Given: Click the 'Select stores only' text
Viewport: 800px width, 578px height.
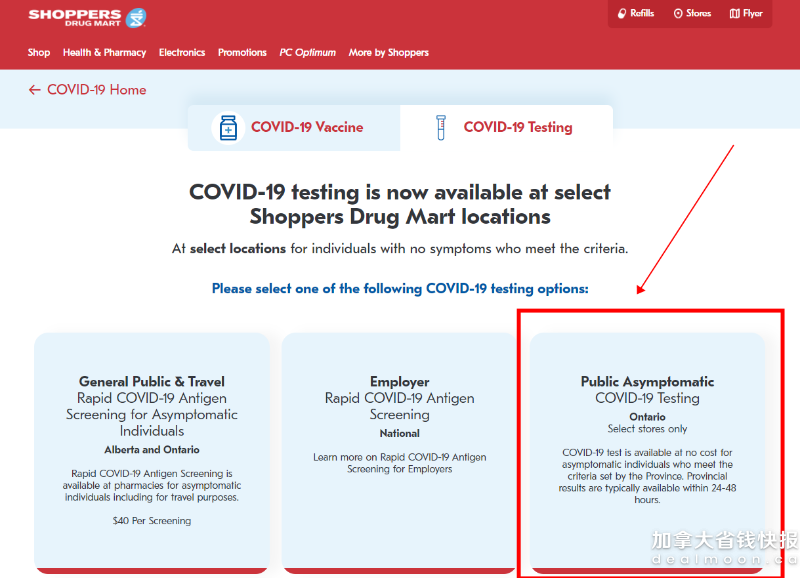Looking at the screenshot, I should (647, 429).
